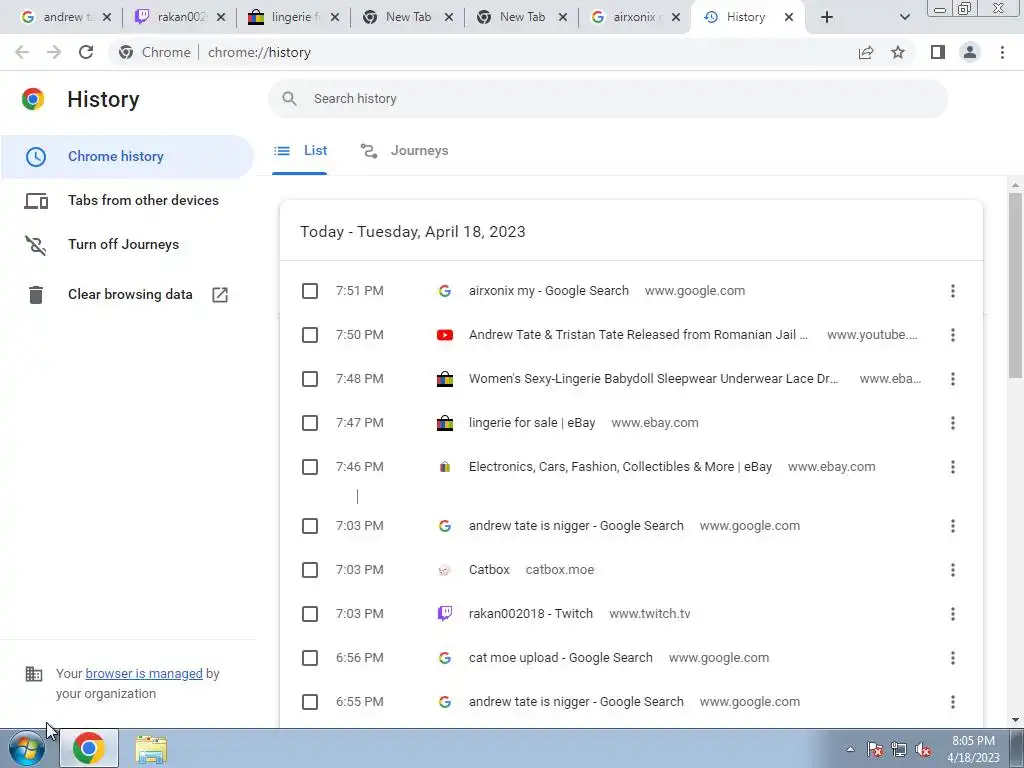Viewport: 1024px width, 768px height.
Task: Click the Search history field
Action: 608,99
